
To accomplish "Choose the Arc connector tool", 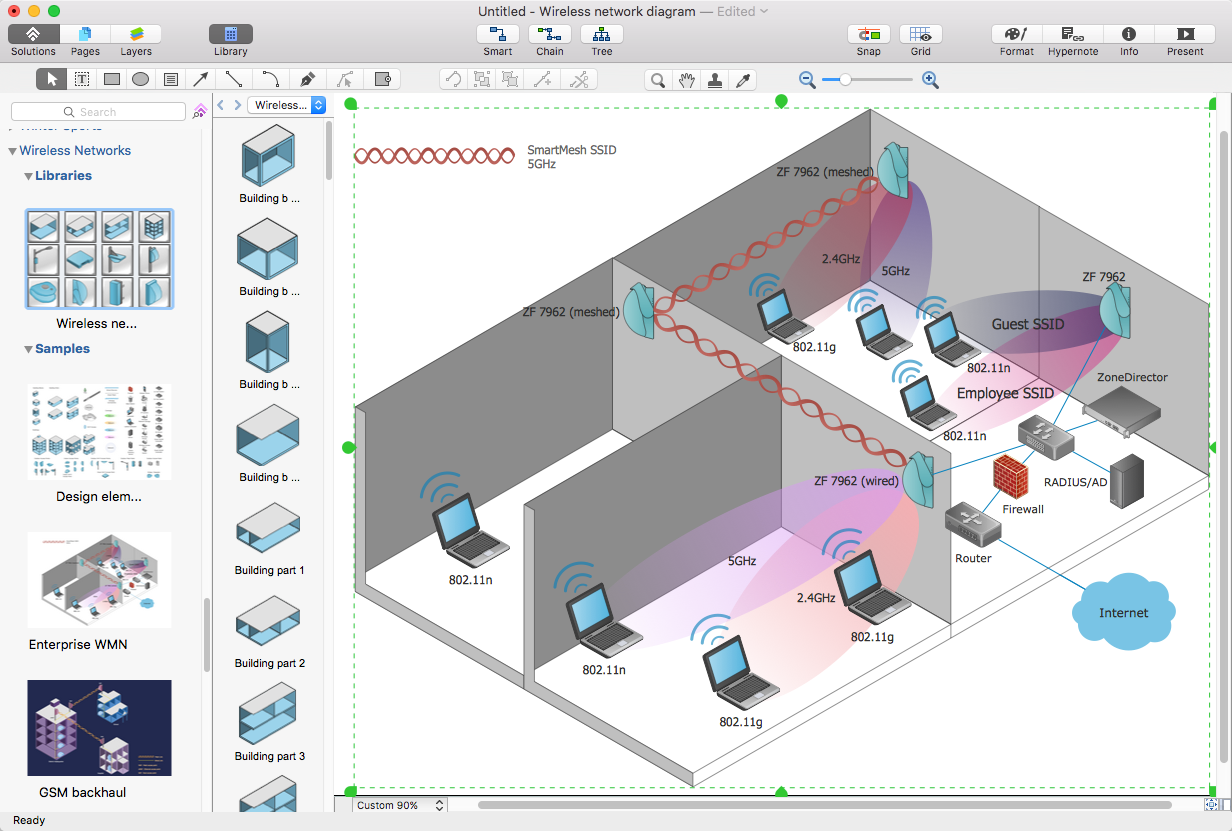I will 271,80.
